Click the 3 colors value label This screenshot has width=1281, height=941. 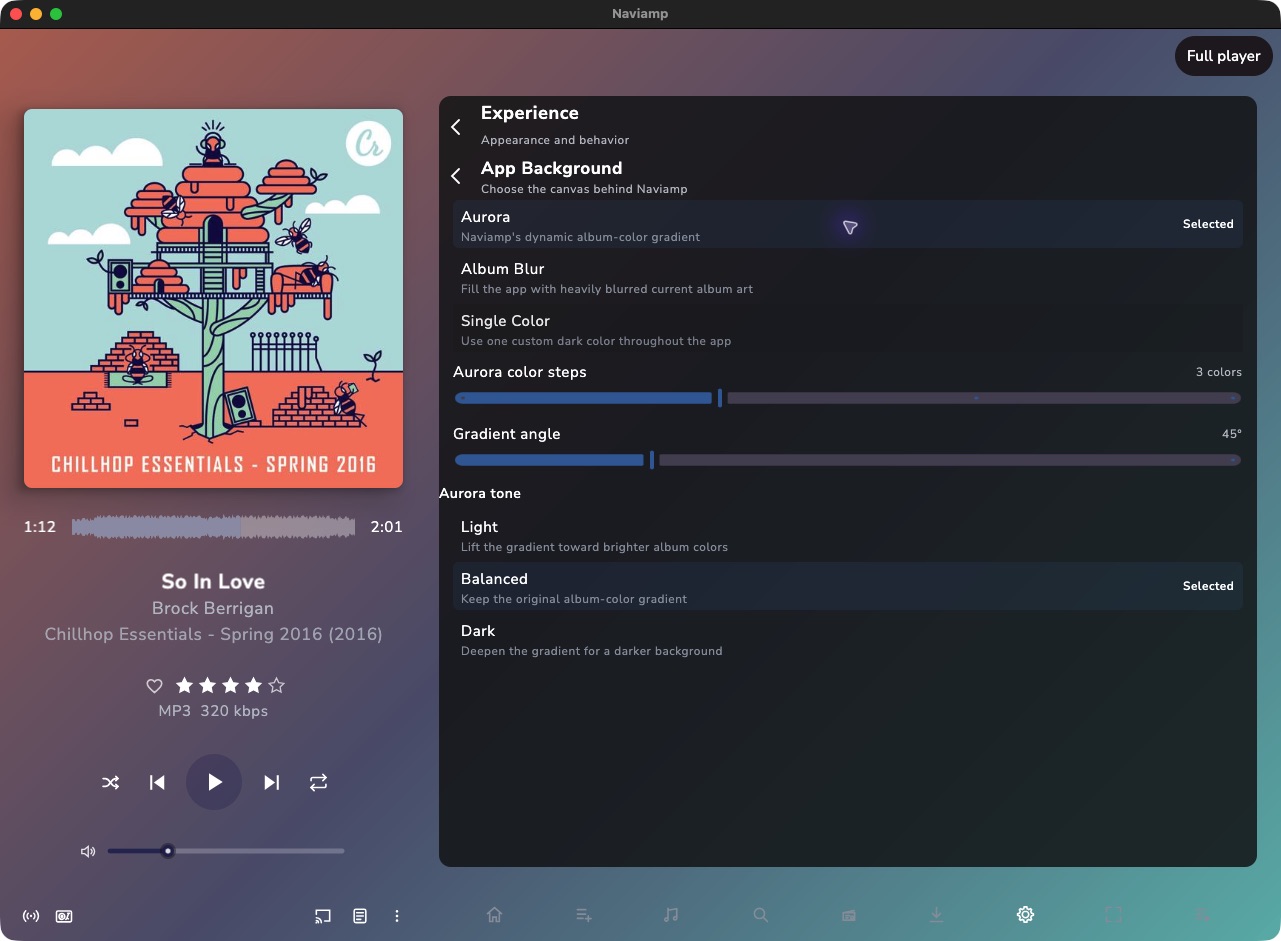[1218, 372]
